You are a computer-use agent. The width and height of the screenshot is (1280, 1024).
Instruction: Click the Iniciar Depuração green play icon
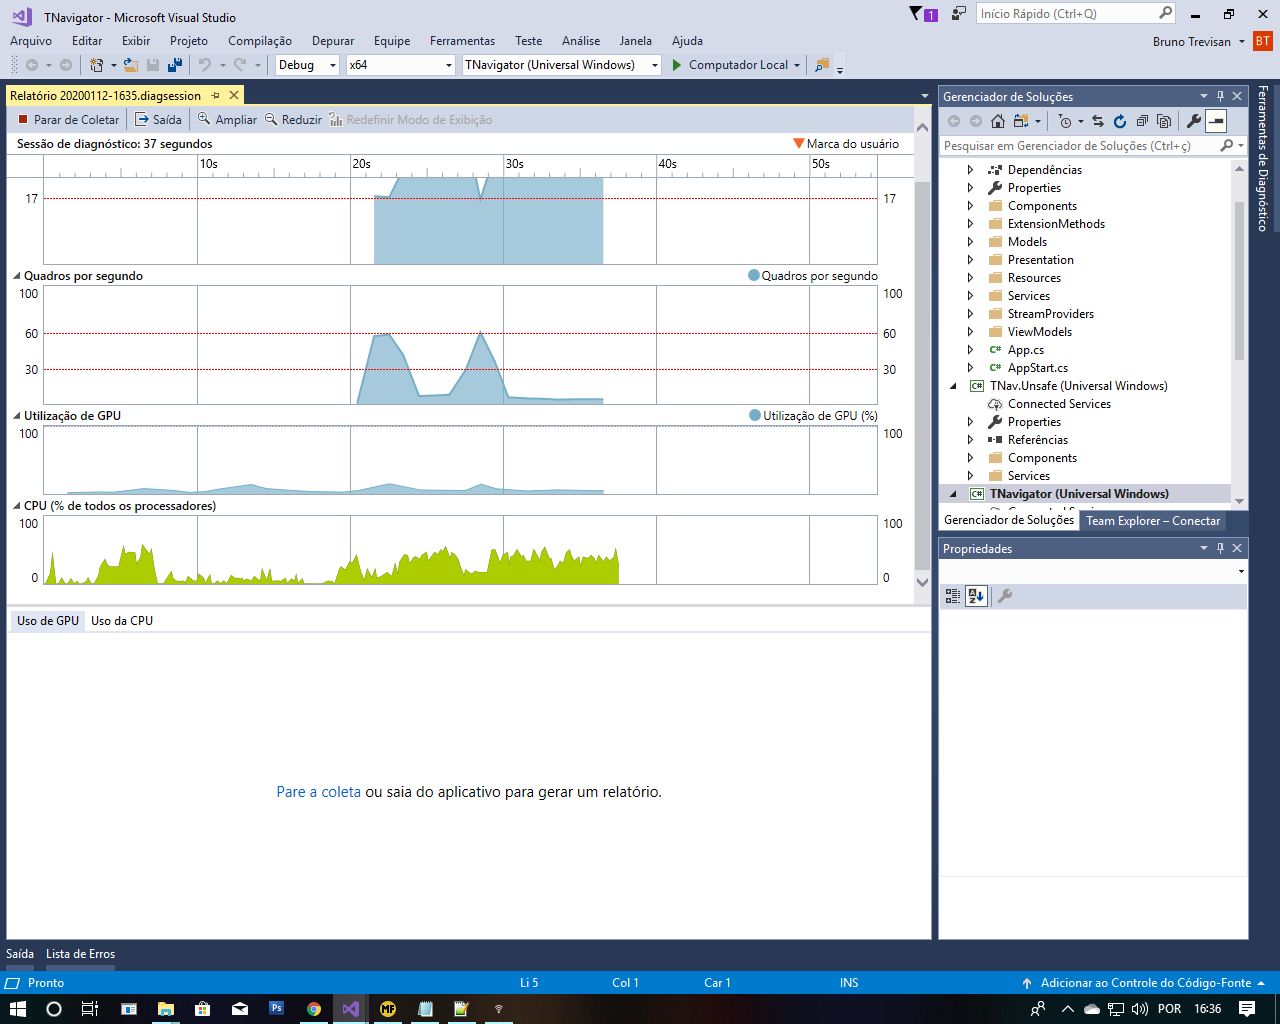[x=677, y=64]
